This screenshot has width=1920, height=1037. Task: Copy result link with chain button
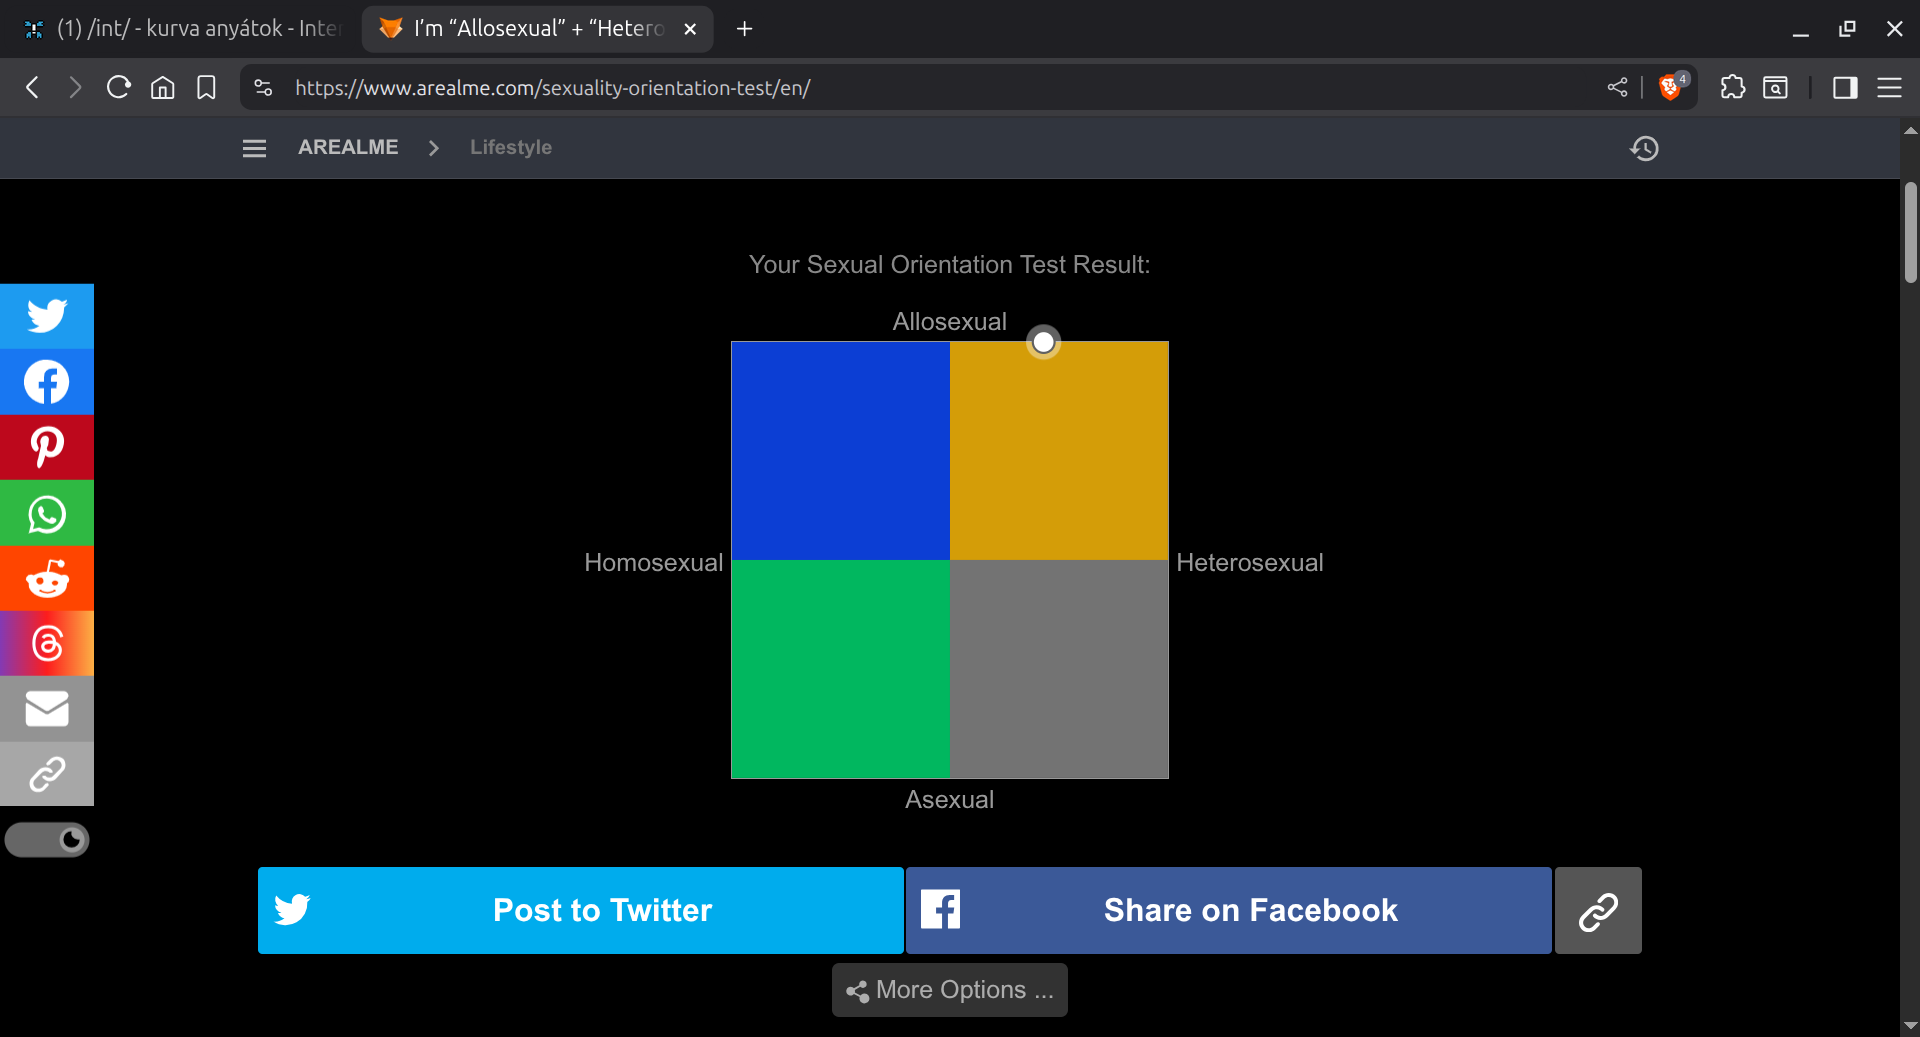click(x=1598, y=910)
